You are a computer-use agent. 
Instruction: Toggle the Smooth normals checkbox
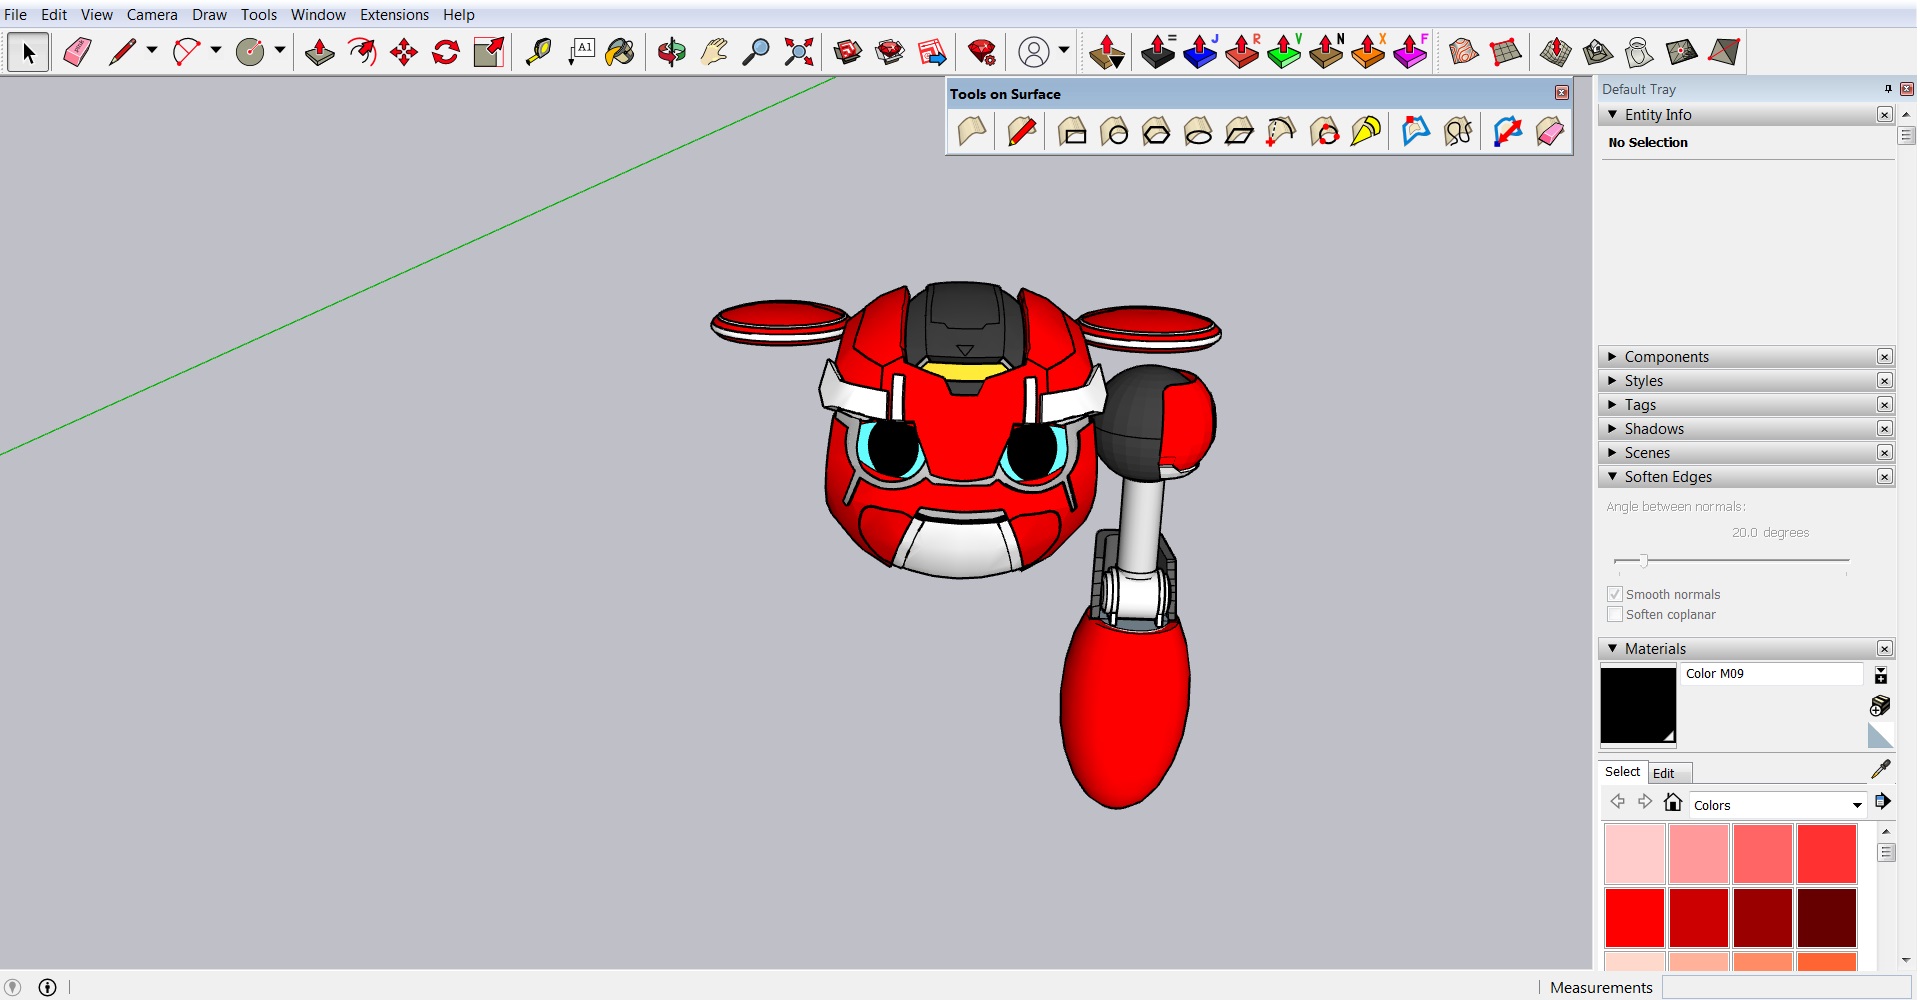click(1614, 594)
